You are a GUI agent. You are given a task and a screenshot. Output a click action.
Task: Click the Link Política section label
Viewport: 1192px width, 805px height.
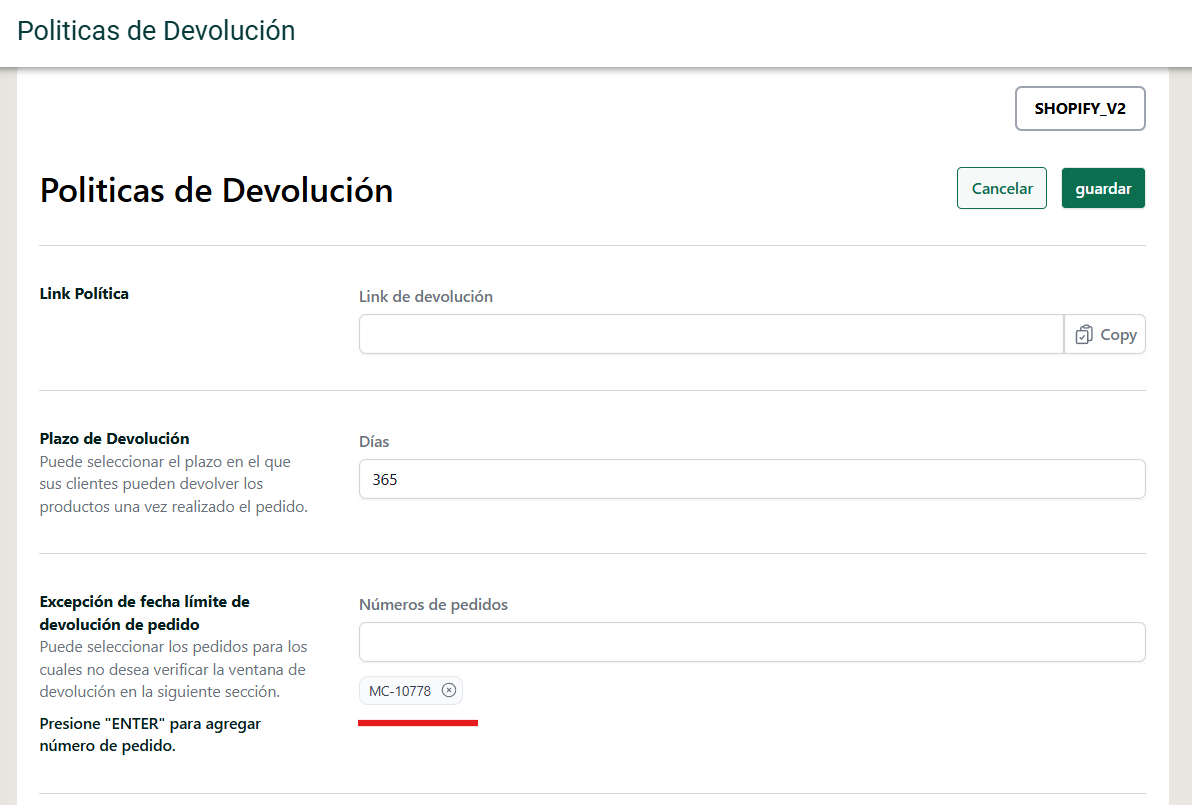[84, 294]
